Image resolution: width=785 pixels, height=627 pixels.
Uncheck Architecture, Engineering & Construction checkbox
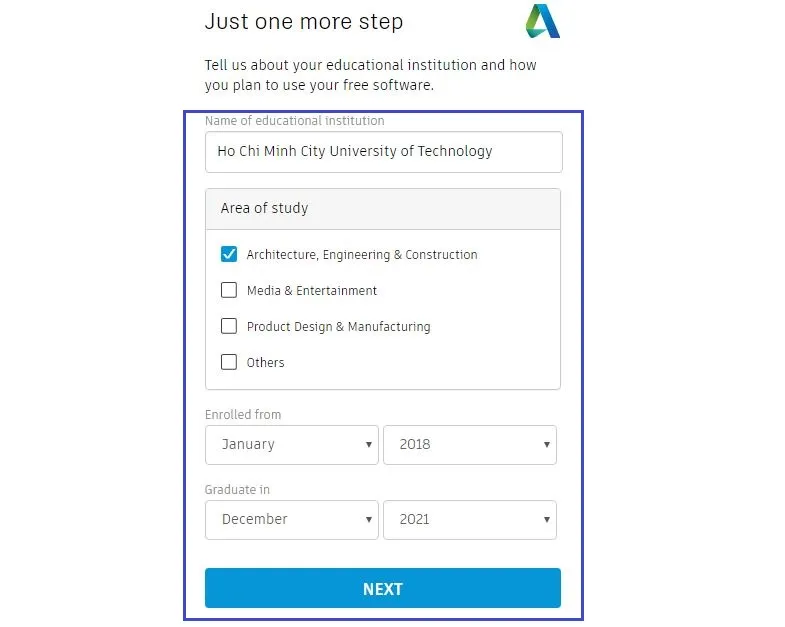pos(229,254)
